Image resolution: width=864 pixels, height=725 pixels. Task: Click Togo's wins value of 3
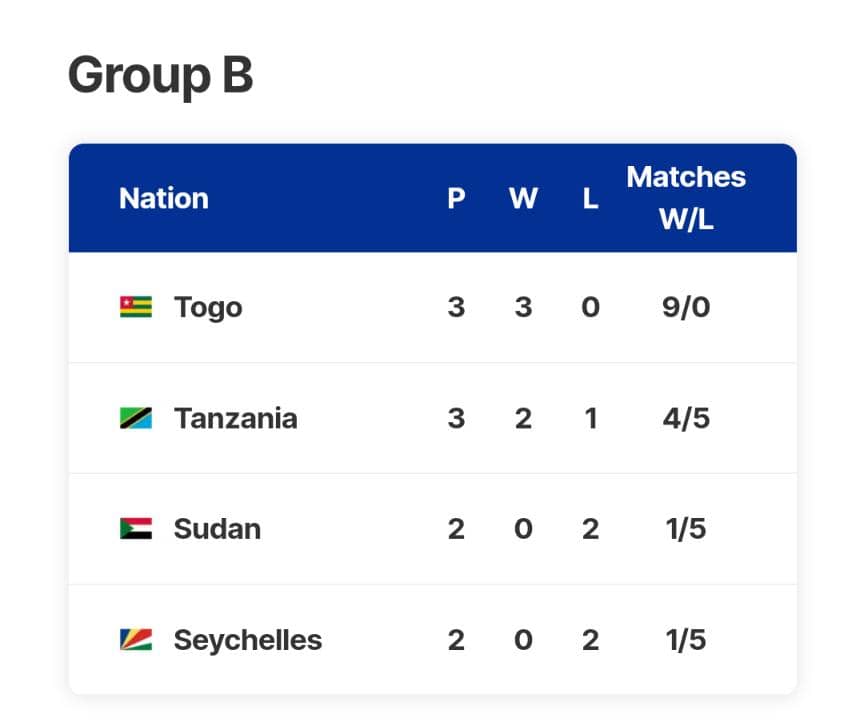click(523, 307)
